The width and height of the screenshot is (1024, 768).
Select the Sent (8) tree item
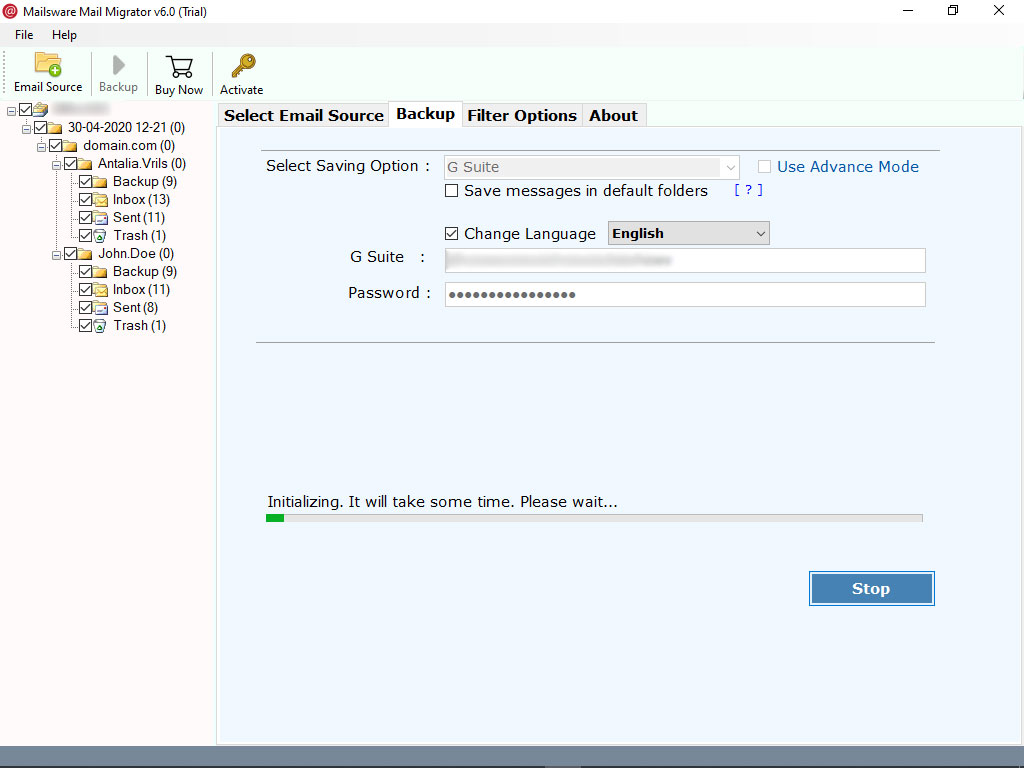tap(135, 308)
